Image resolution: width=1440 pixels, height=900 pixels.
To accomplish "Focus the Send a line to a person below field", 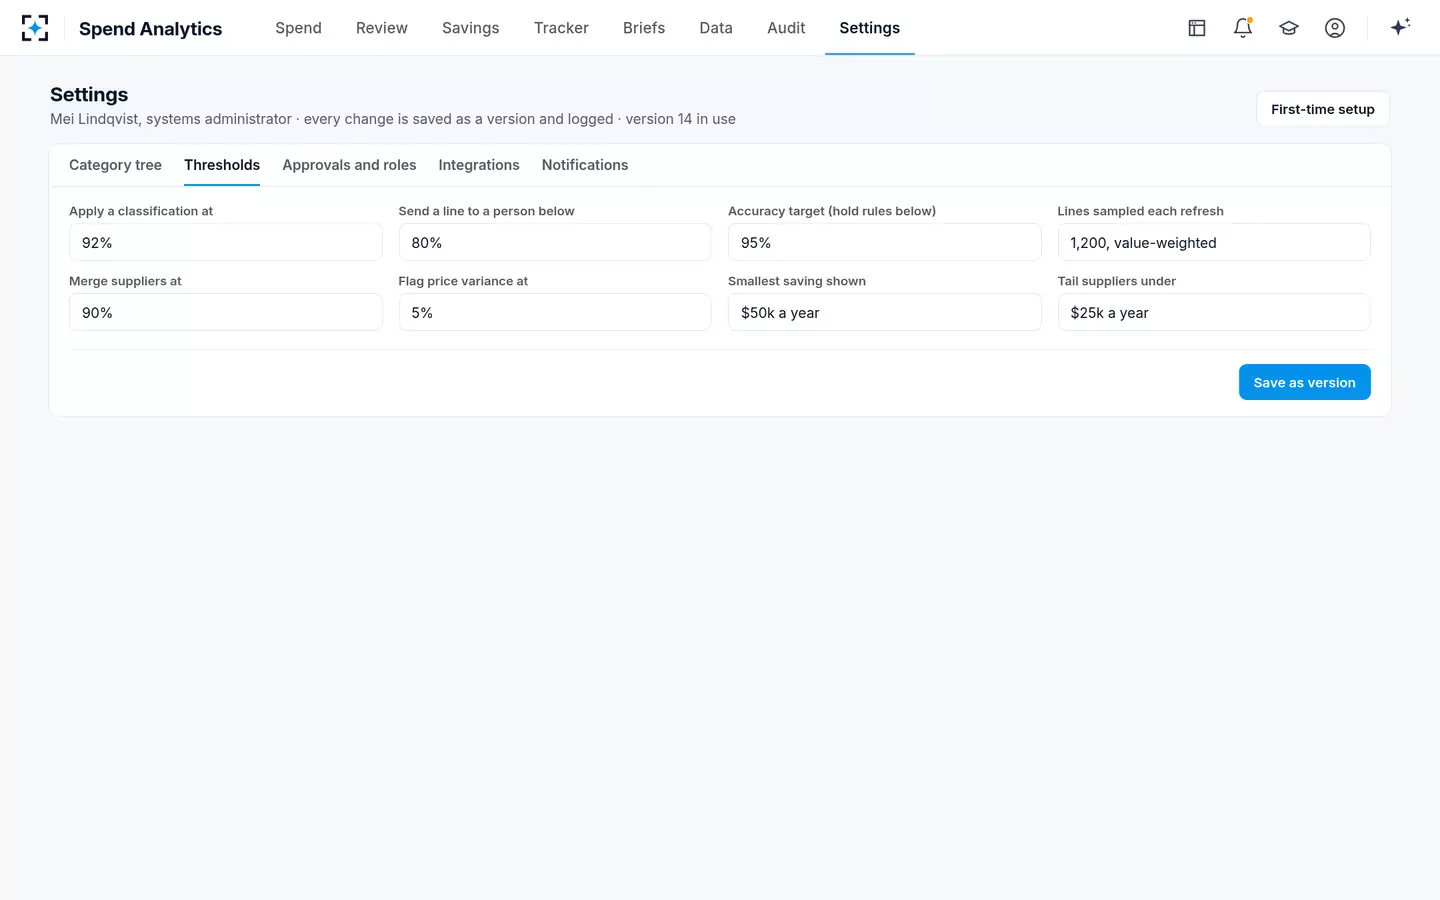I will click(555, 242).
